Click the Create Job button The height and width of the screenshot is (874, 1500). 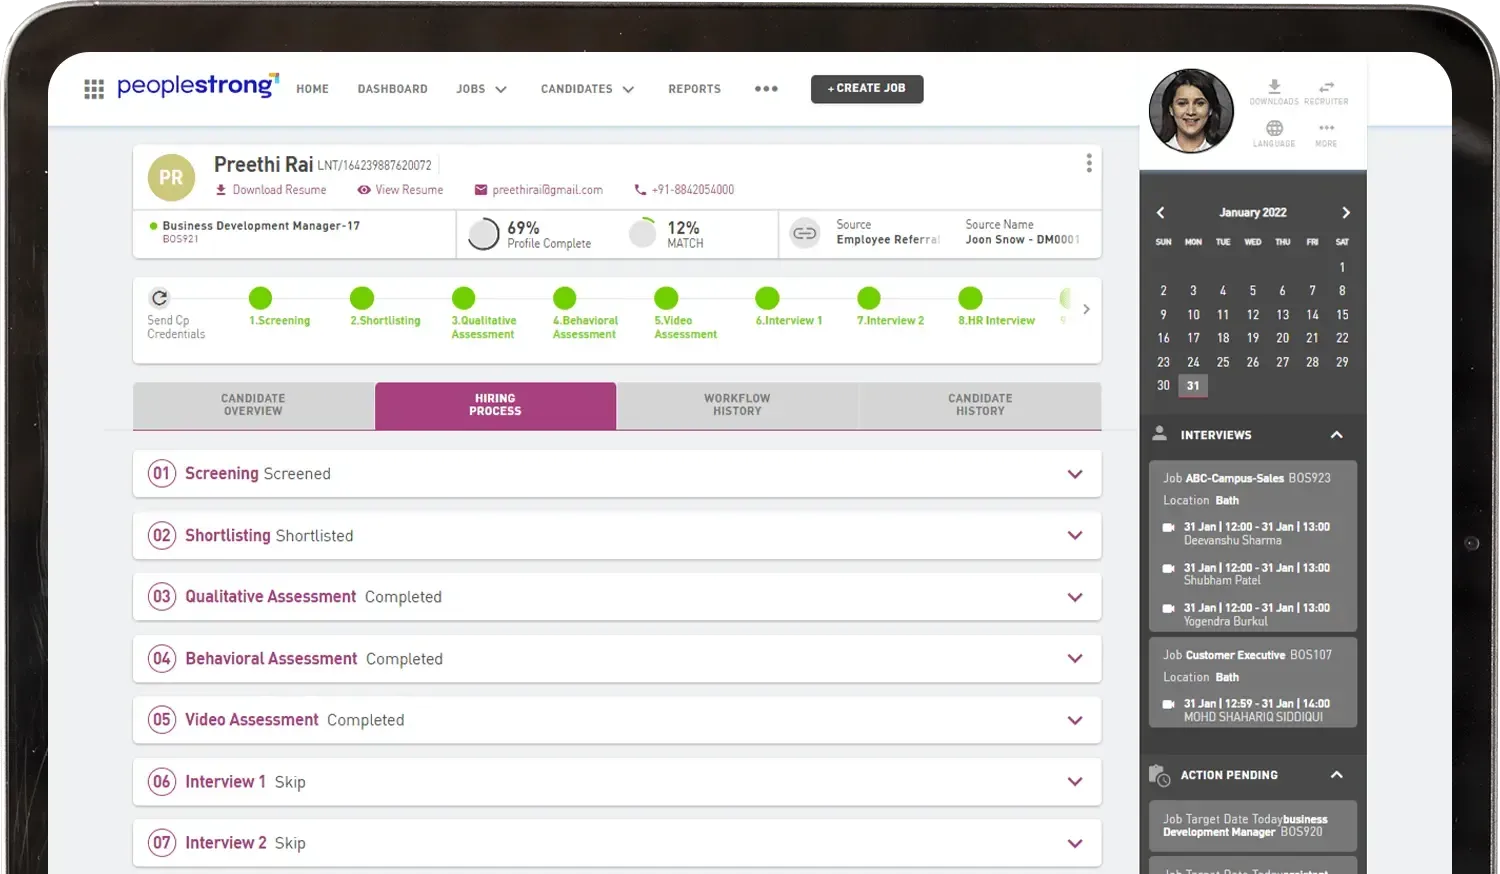point(866,88)
